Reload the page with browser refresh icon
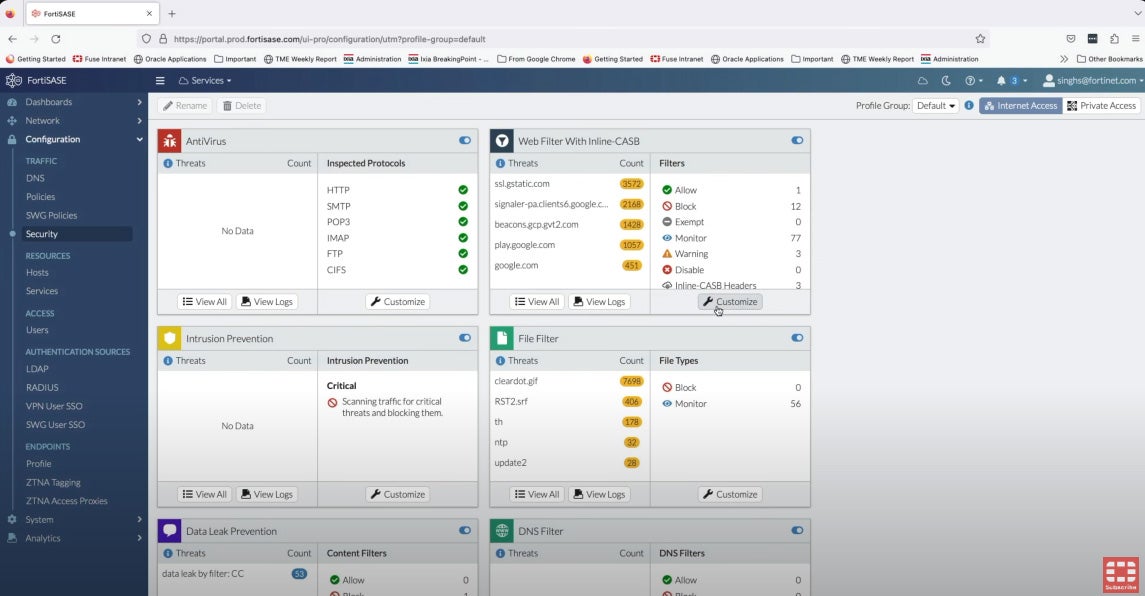Viewport: 1145px width, 596px height. [x=55, y=39]
